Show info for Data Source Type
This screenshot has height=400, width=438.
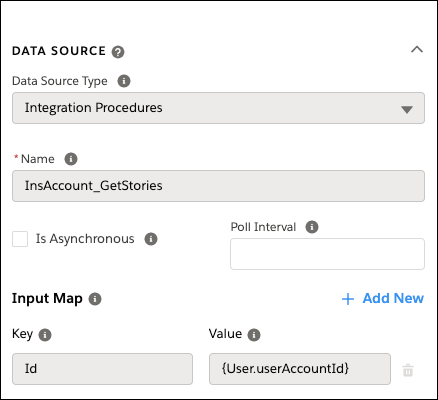coord(124,81)
